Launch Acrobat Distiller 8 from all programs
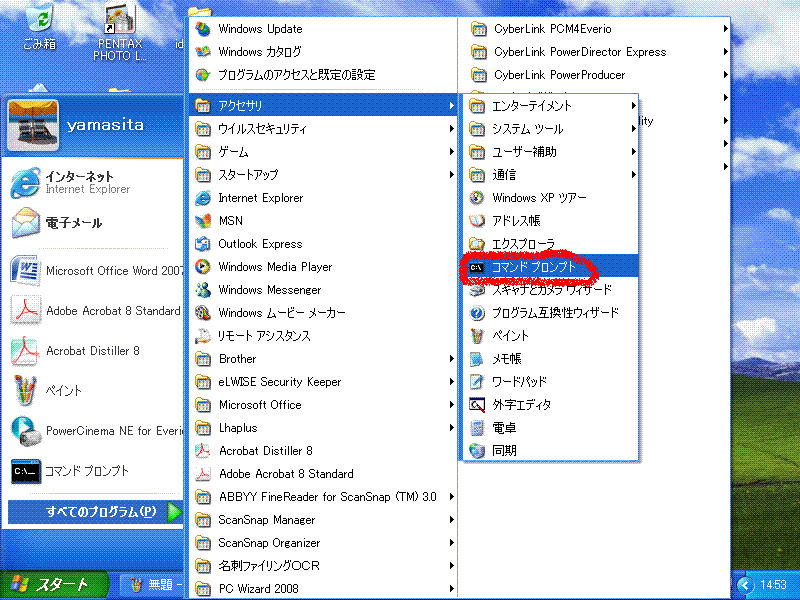This screenshot has width=800, height=600. pyautogui.click(x=323, y=451)
